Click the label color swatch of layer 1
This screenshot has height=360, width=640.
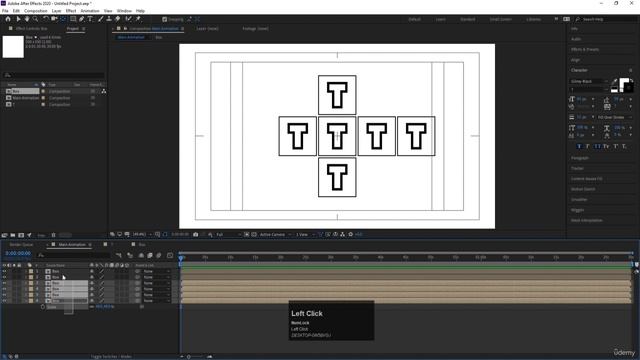pyautogui.click(x=31, y=271)
